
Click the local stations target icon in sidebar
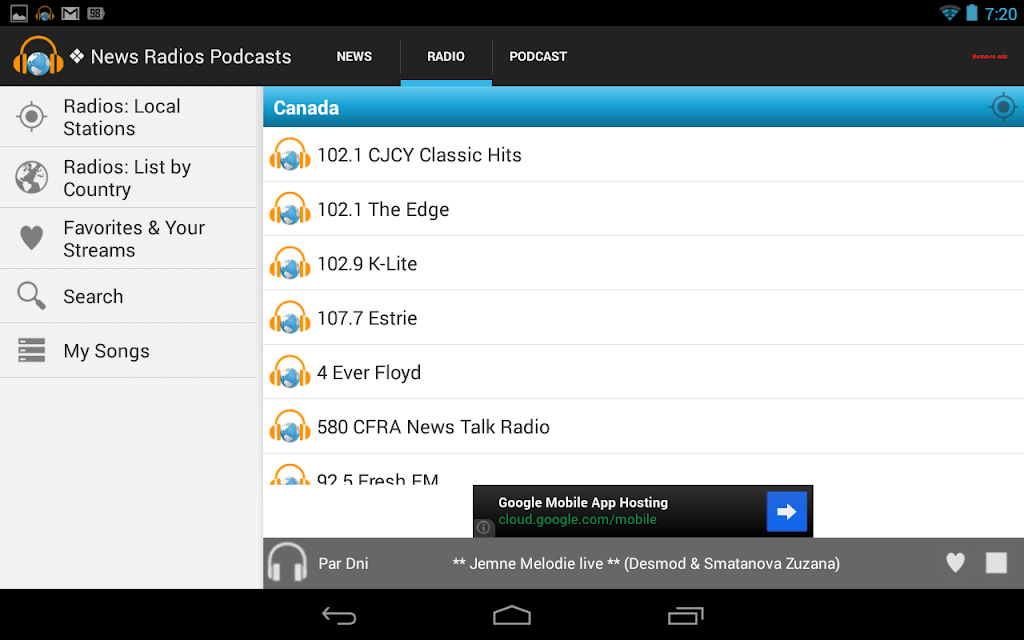pyautogui.click(x=31, y=117)
